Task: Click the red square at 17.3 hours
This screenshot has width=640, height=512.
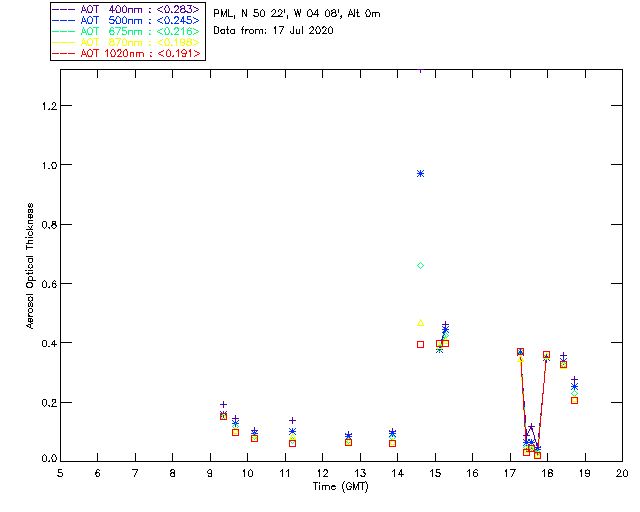Action: coord(520,352)
